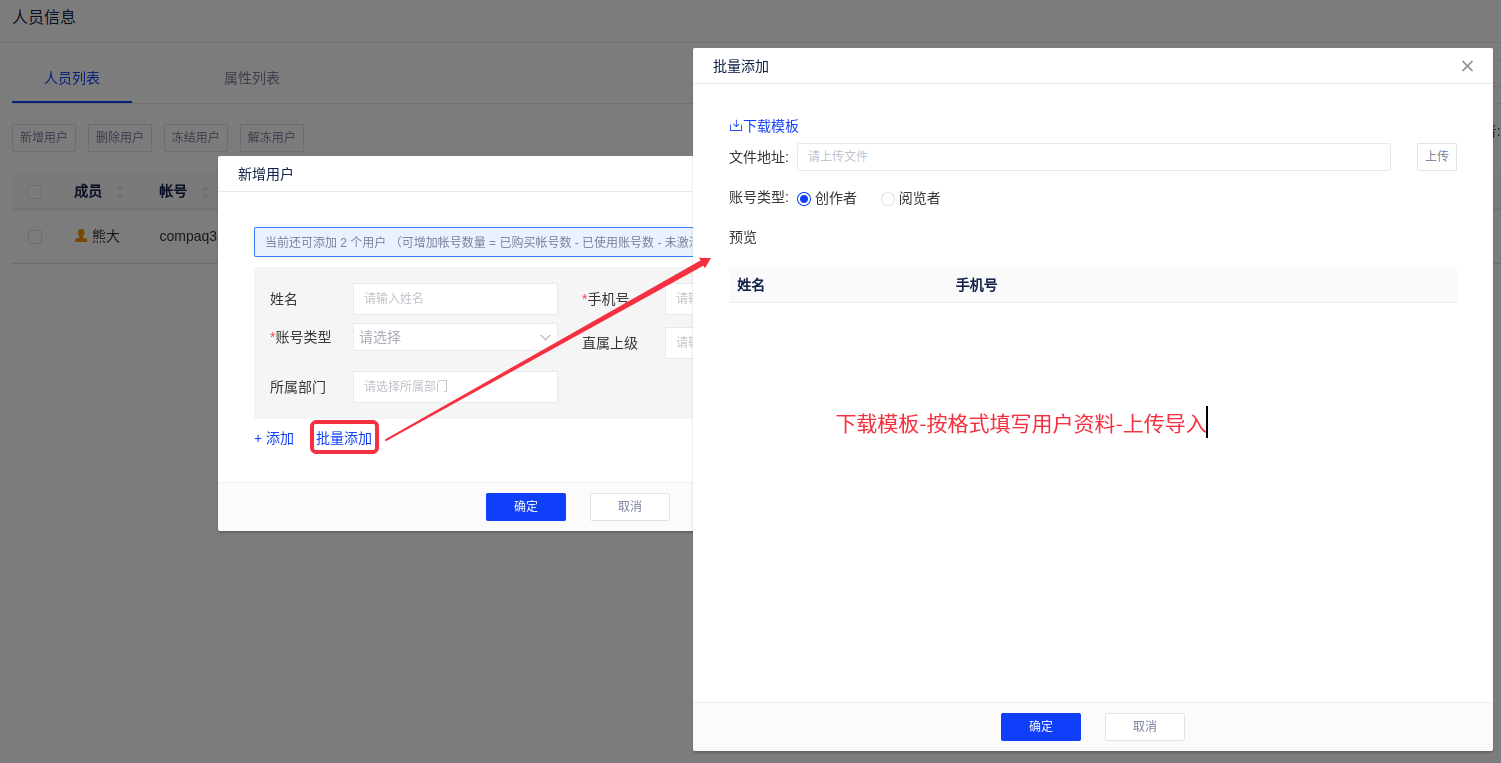Image resolution: width=1501 pixels, height=763 pixels.
Task: Close the 批量添加 dialog
Action: [1467, 66]
